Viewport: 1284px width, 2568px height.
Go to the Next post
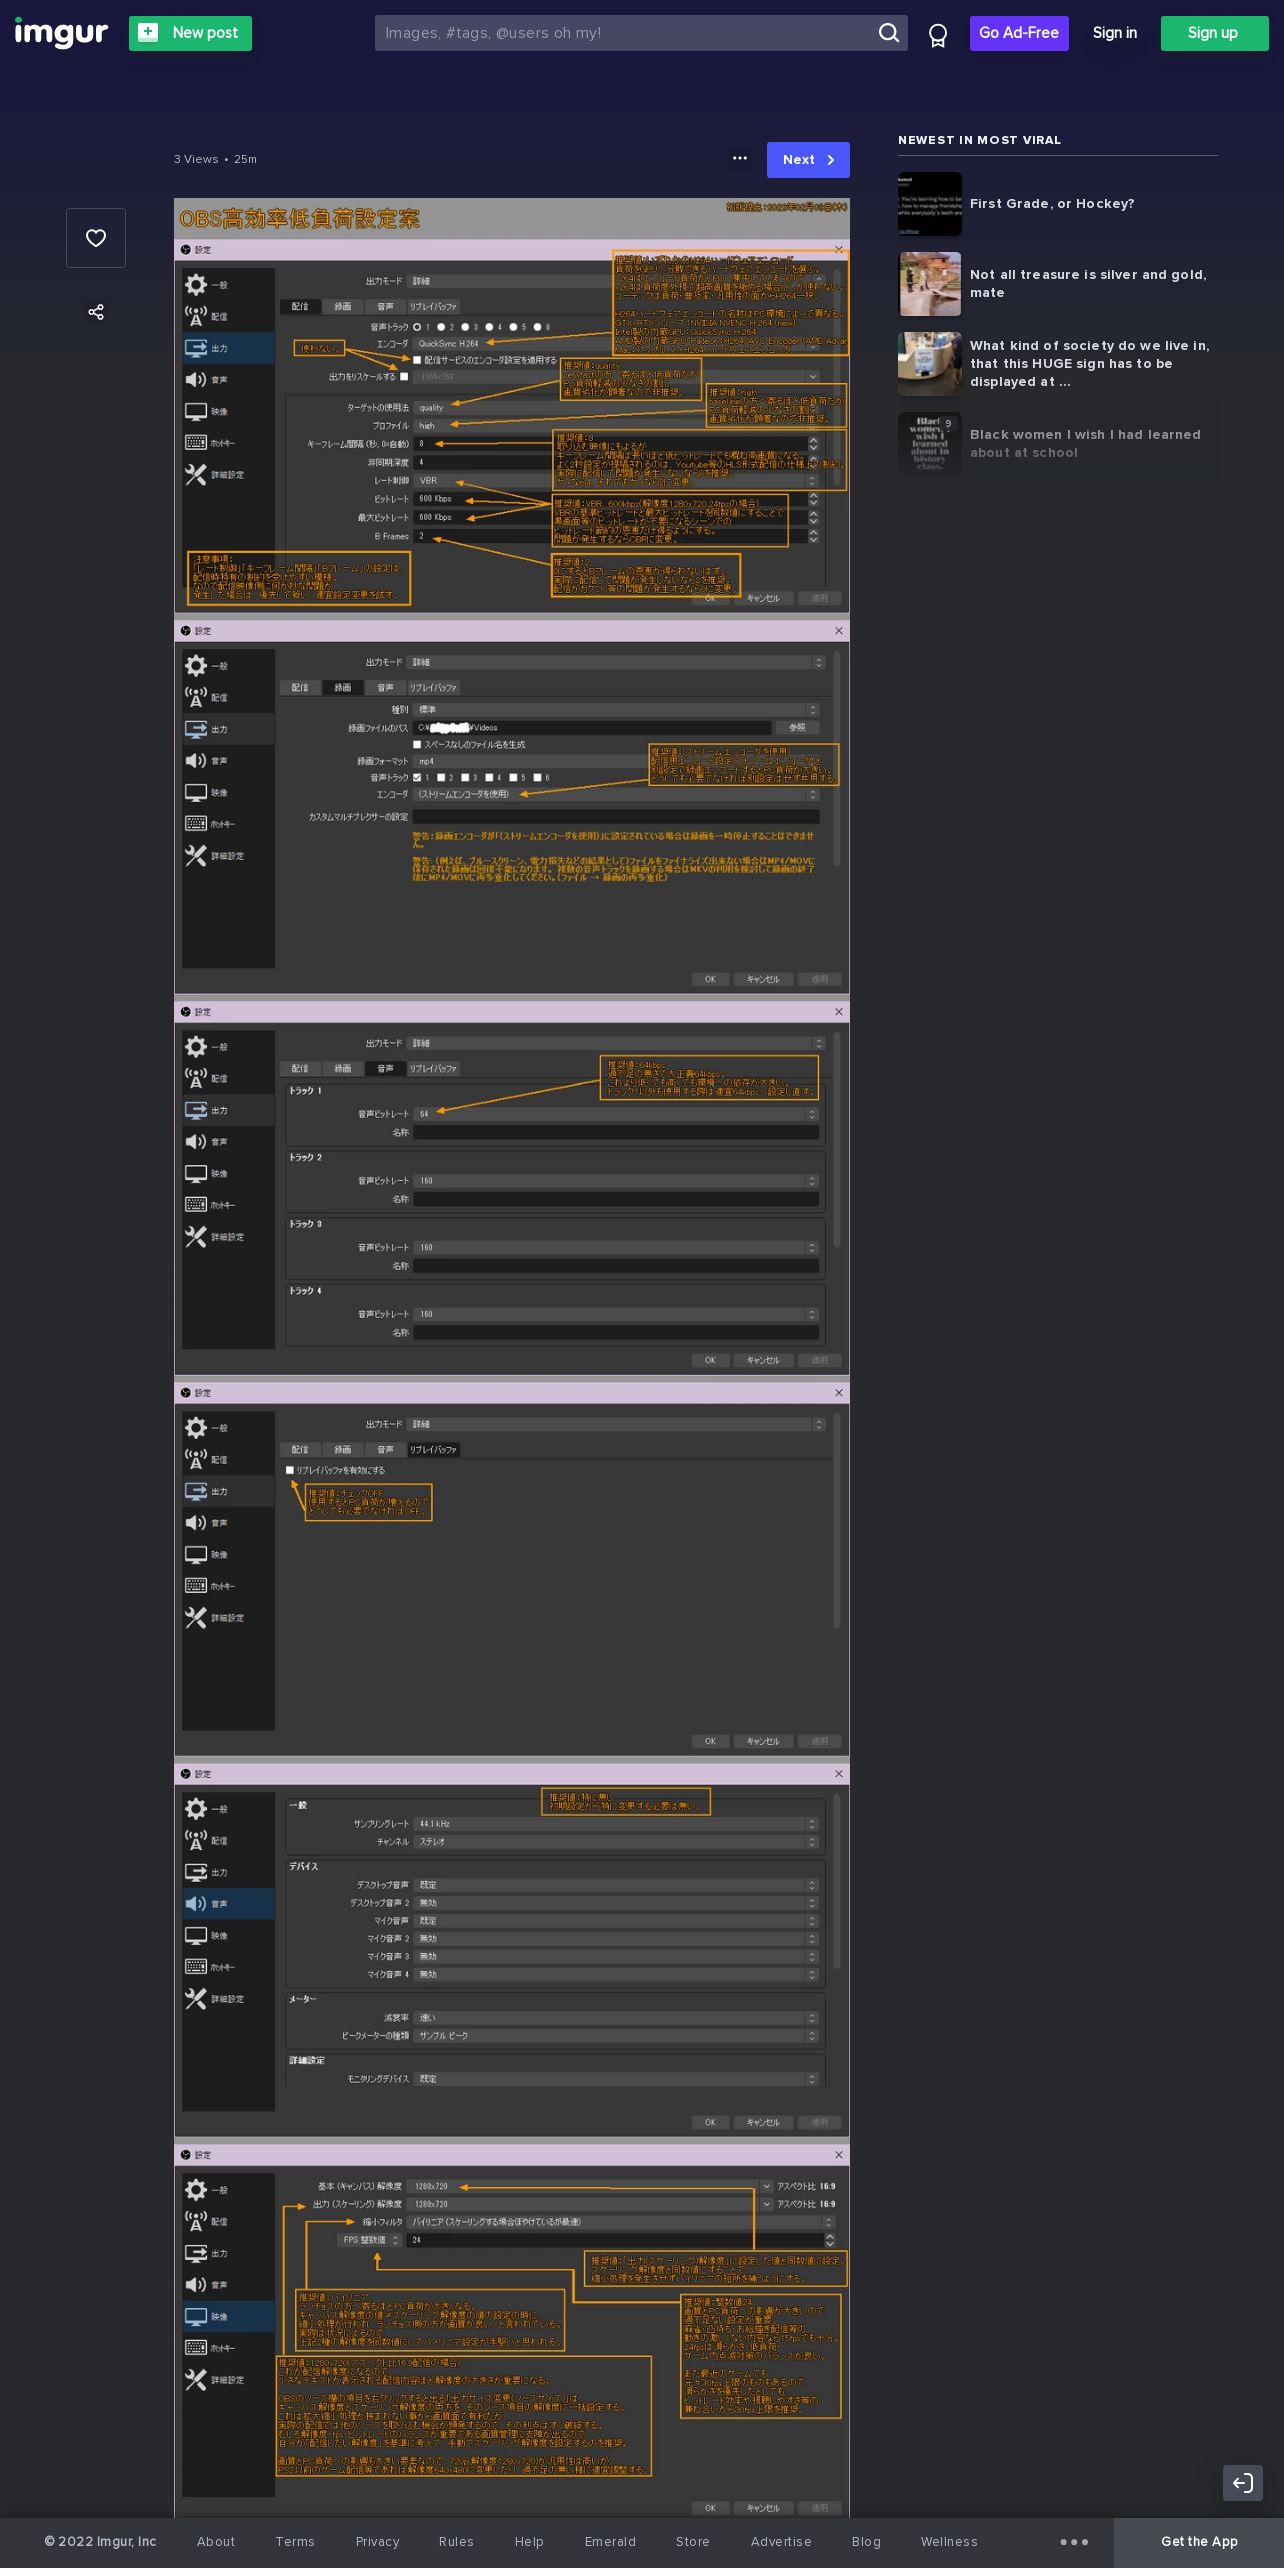(808, 160)
